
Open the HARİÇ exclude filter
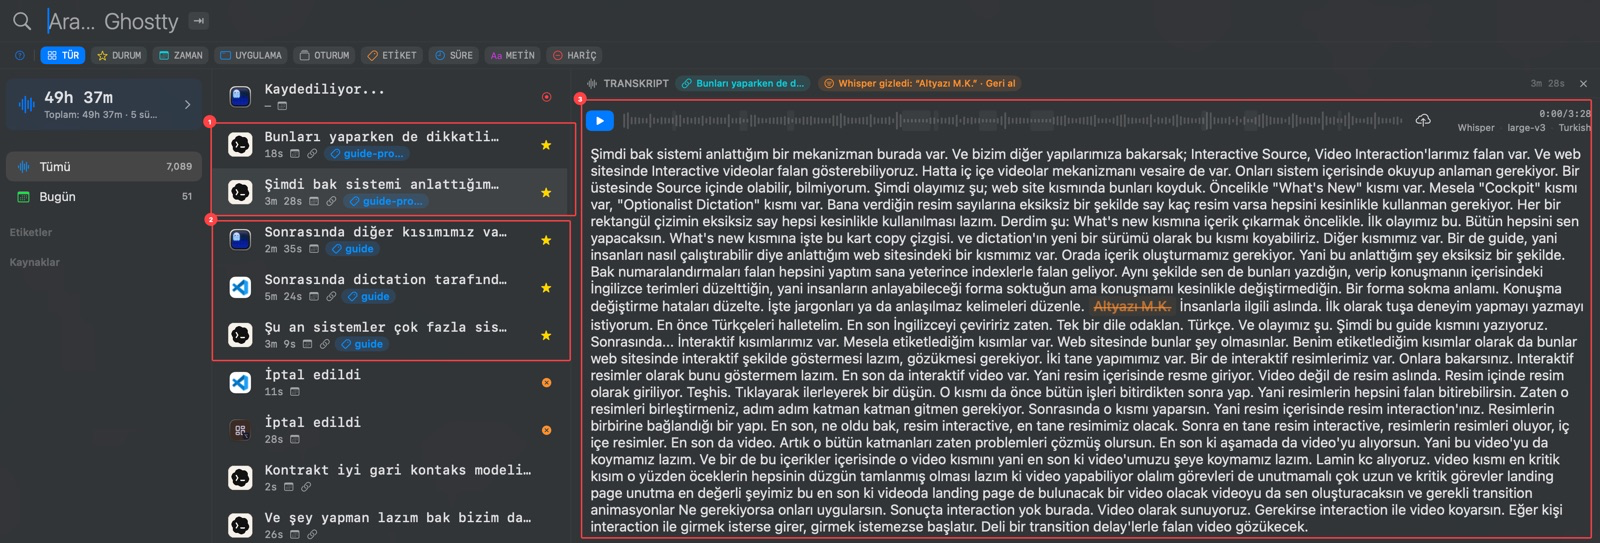click(575, 55)
